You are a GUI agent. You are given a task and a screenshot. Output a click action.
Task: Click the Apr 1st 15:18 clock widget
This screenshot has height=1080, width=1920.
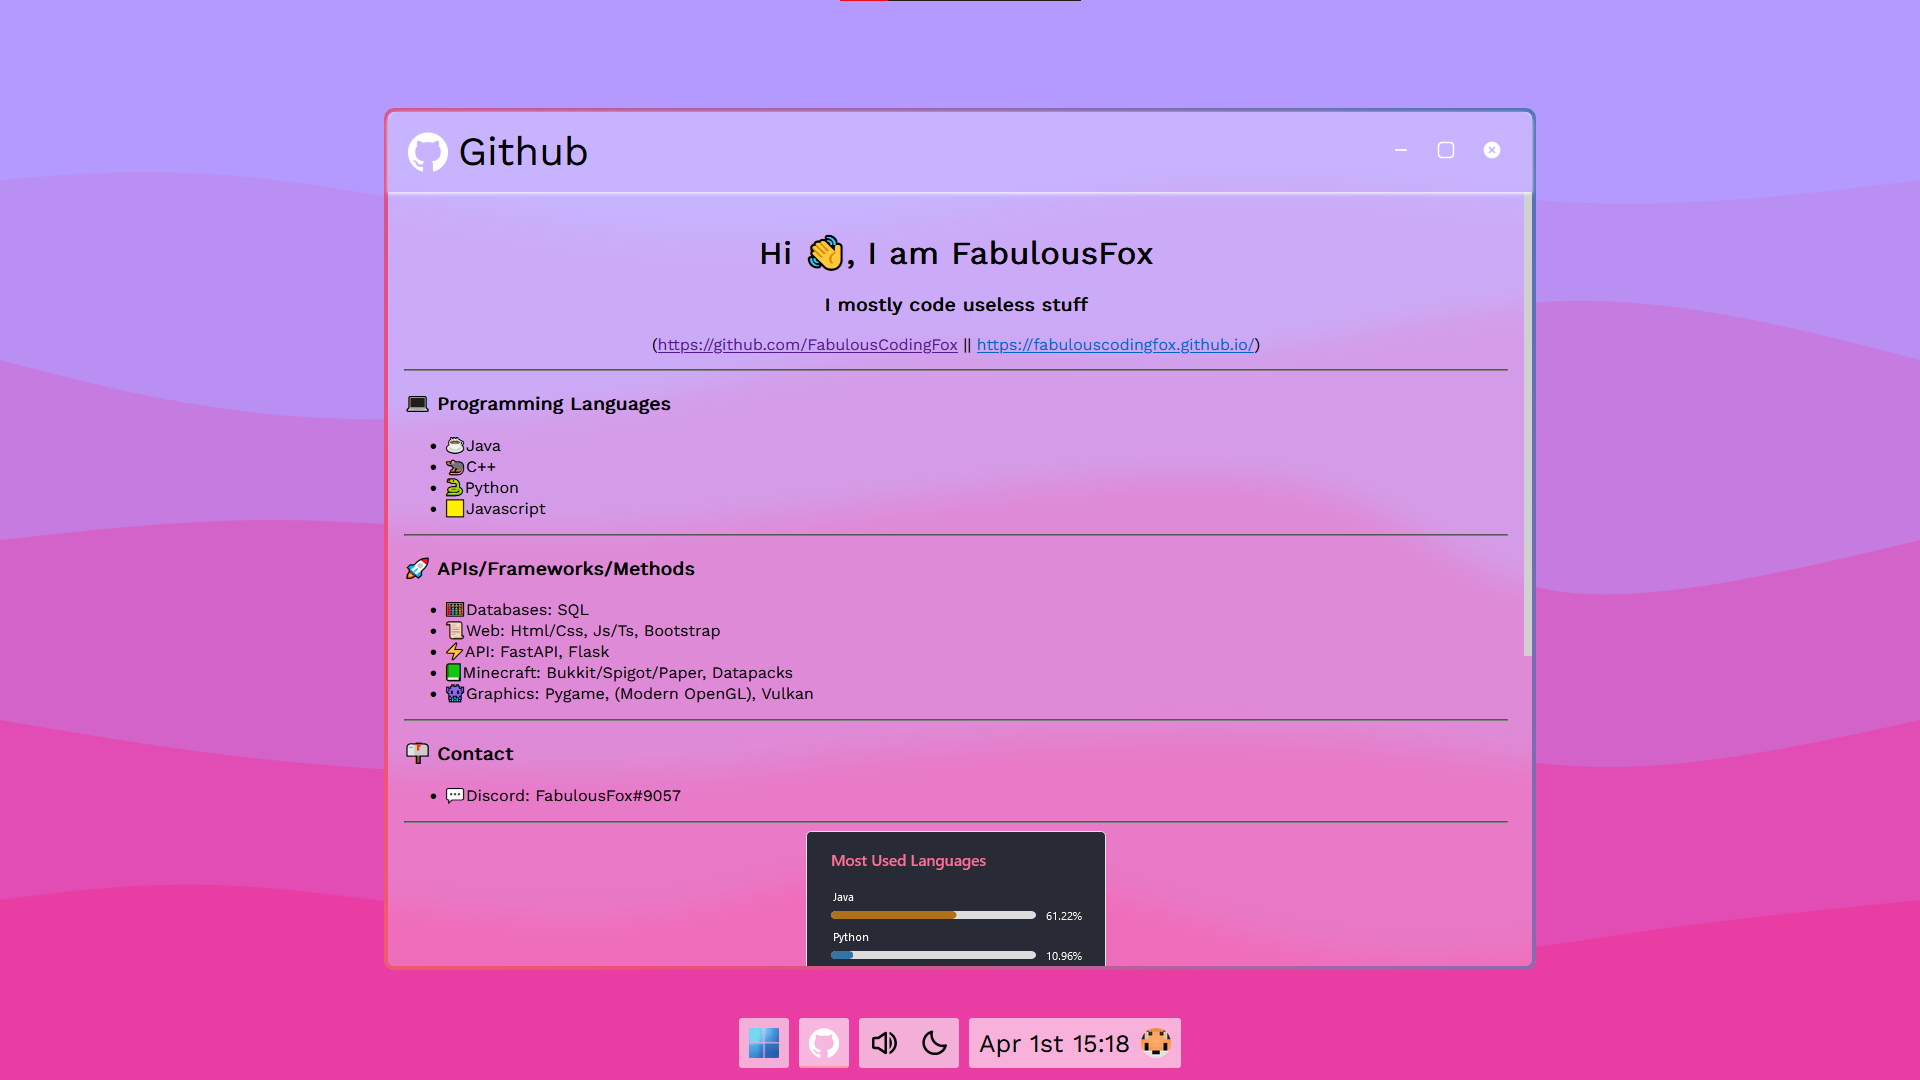[1054, 1044]
